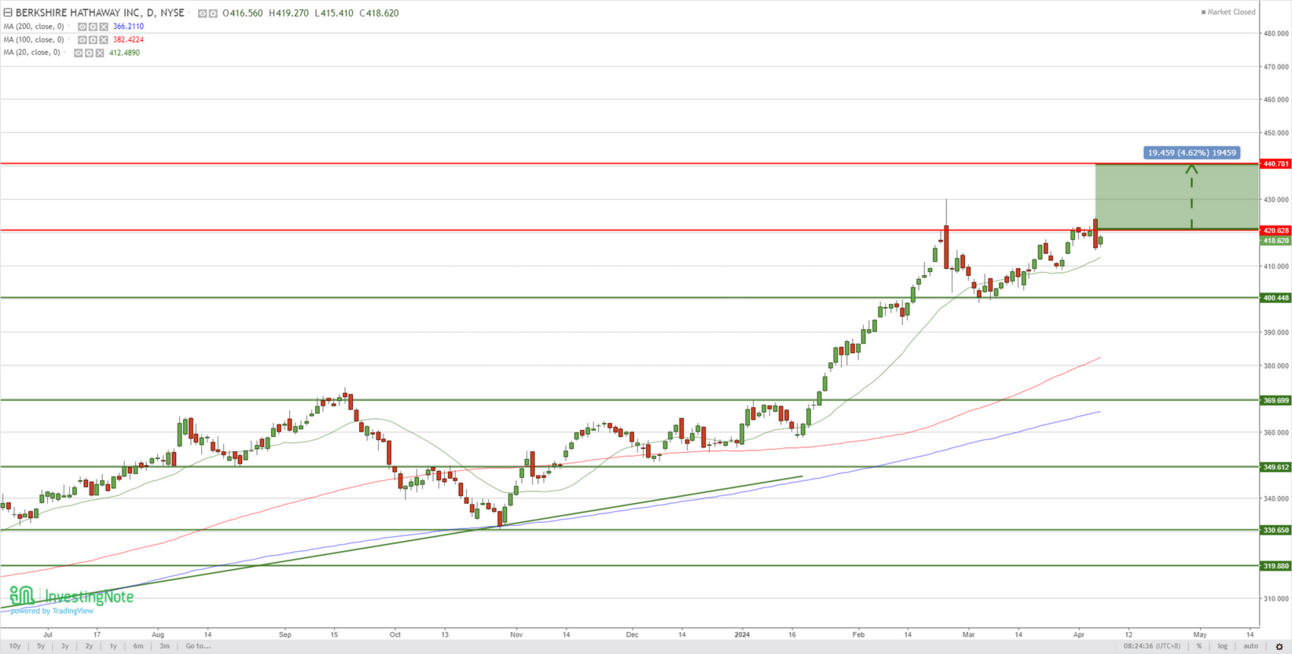
Task: Hide the main Berkshire Hathaway price series
Action: pyautogui.click(x=203, y=13)
